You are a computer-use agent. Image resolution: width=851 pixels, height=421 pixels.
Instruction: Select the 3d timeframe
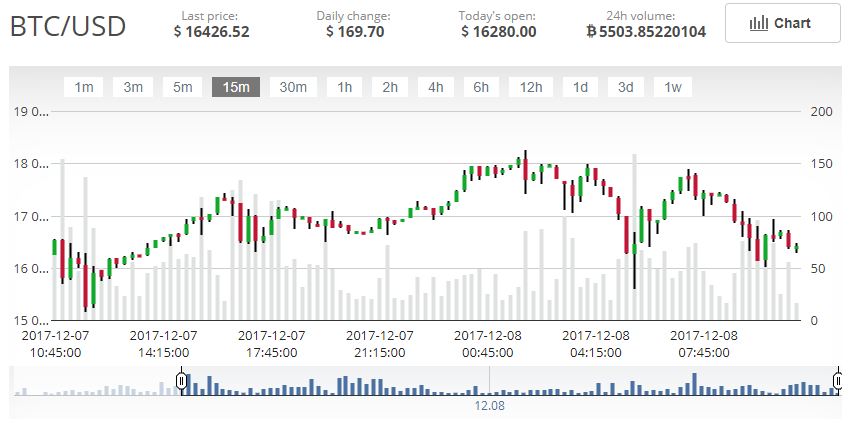pos(626,87)
